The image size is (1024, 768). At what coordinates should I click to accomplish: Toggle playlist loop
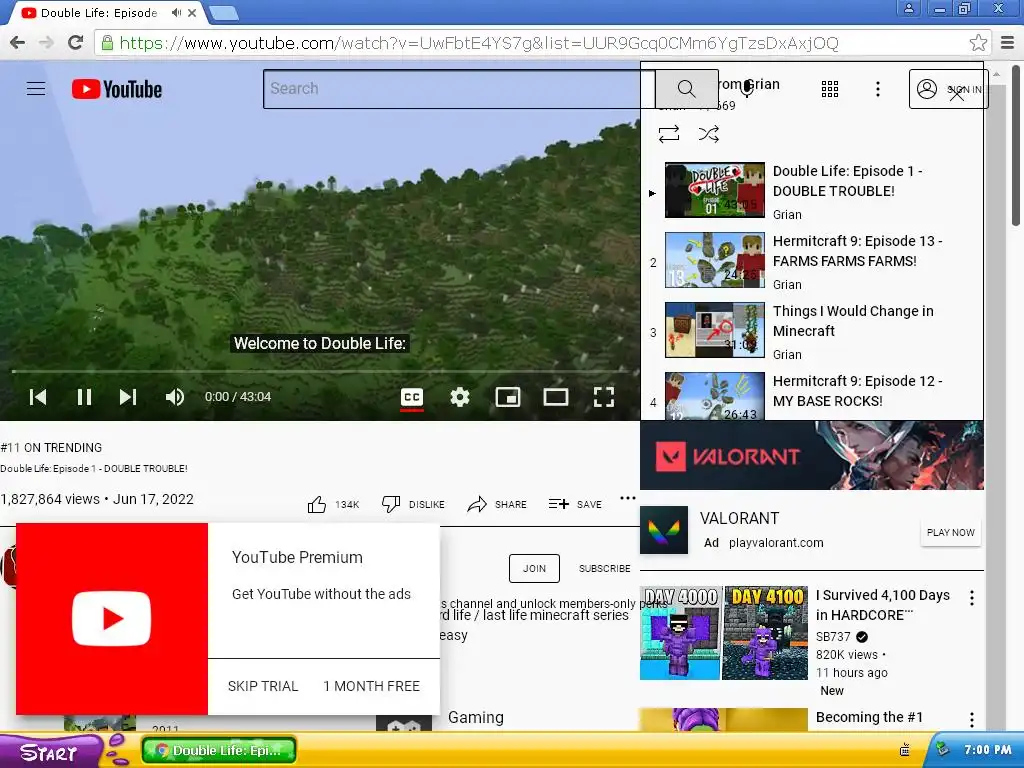[x=669, y=134]
